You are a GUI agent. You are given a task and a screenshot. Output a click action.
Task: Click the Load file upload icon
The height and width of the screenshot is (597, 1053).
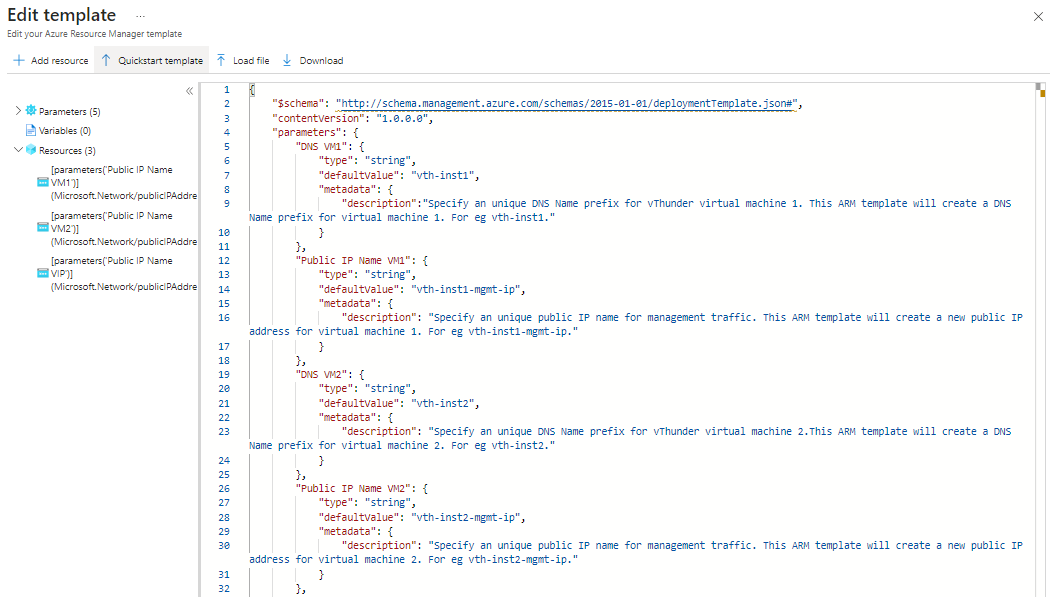221,60
